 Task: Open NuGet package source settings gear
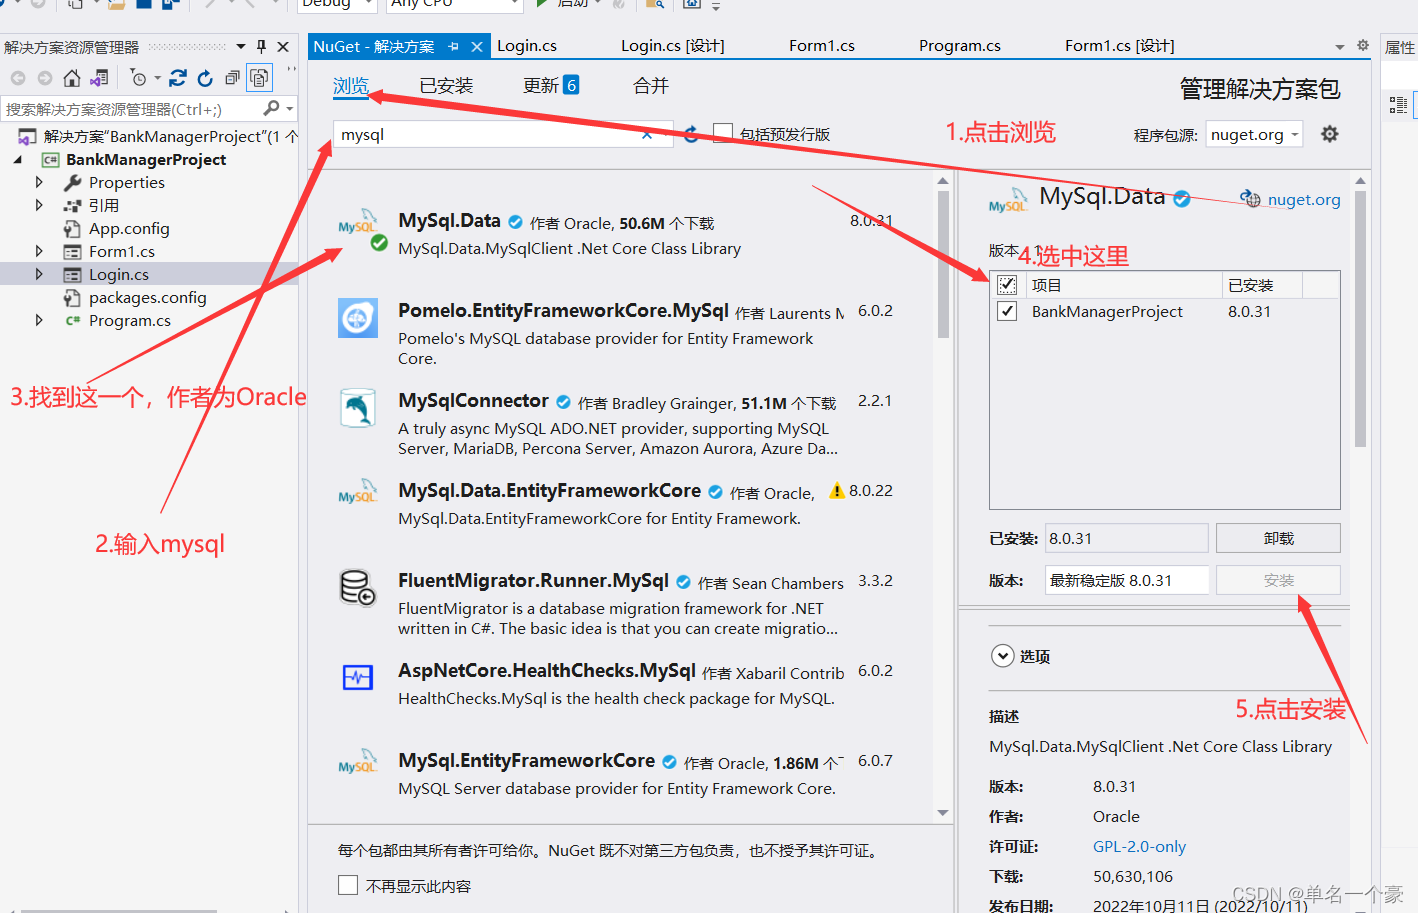[1329, 134]
